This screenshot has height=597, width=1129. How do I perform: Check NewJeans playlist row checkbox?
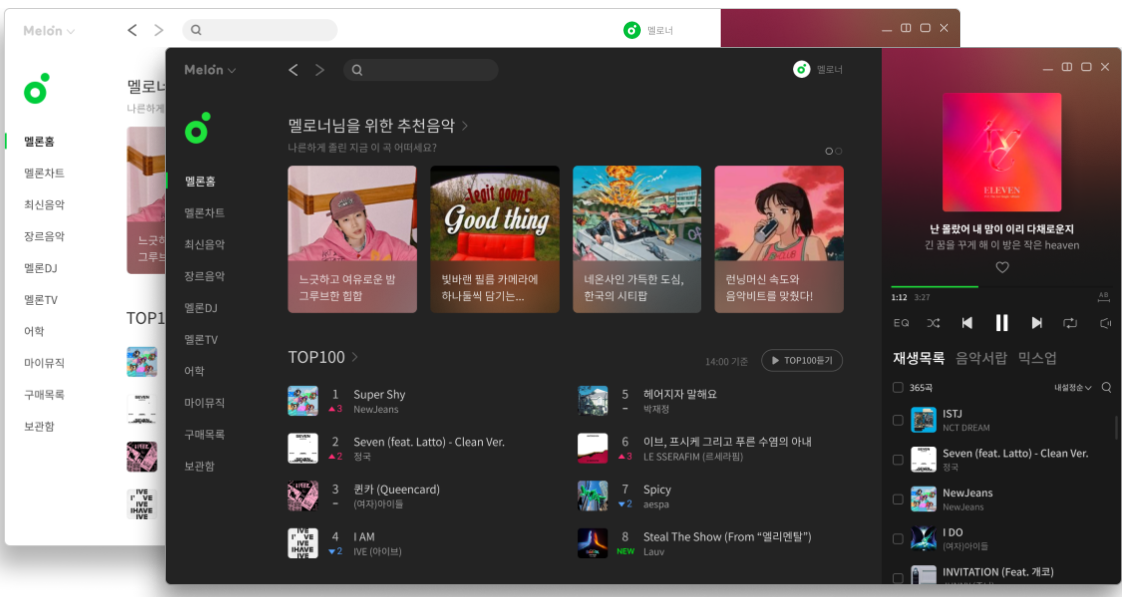pyautogui.click(x=898, y=499)
